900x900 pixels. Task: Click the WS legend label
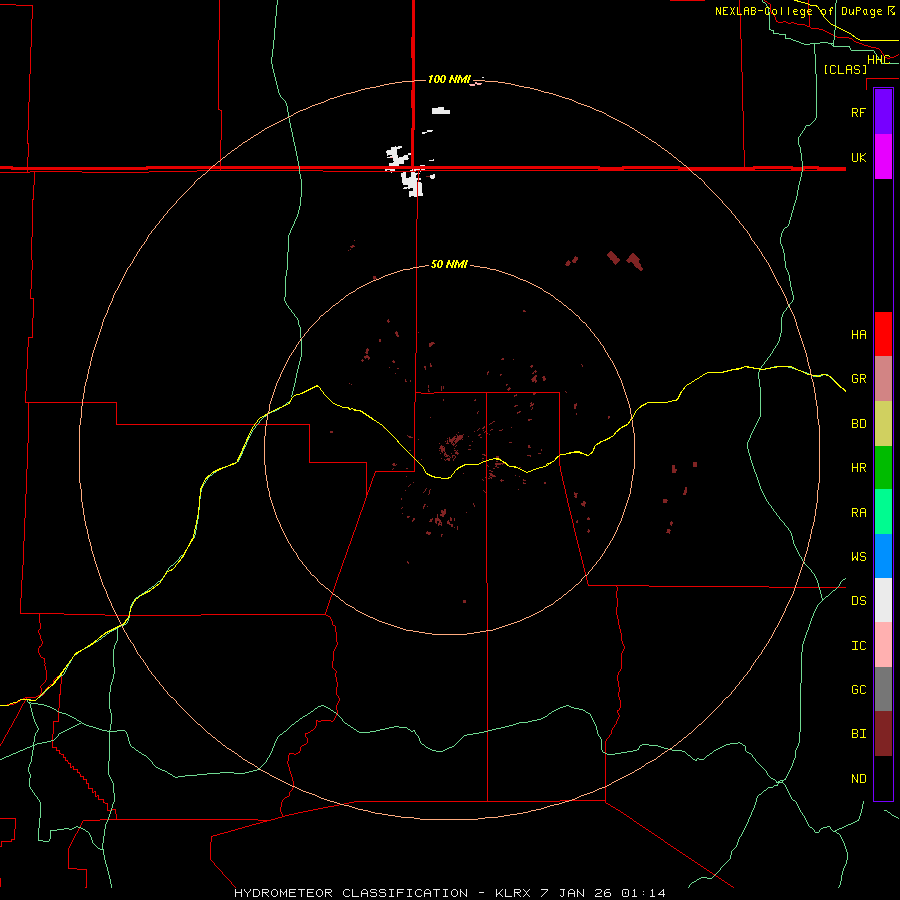click(858, 556)
